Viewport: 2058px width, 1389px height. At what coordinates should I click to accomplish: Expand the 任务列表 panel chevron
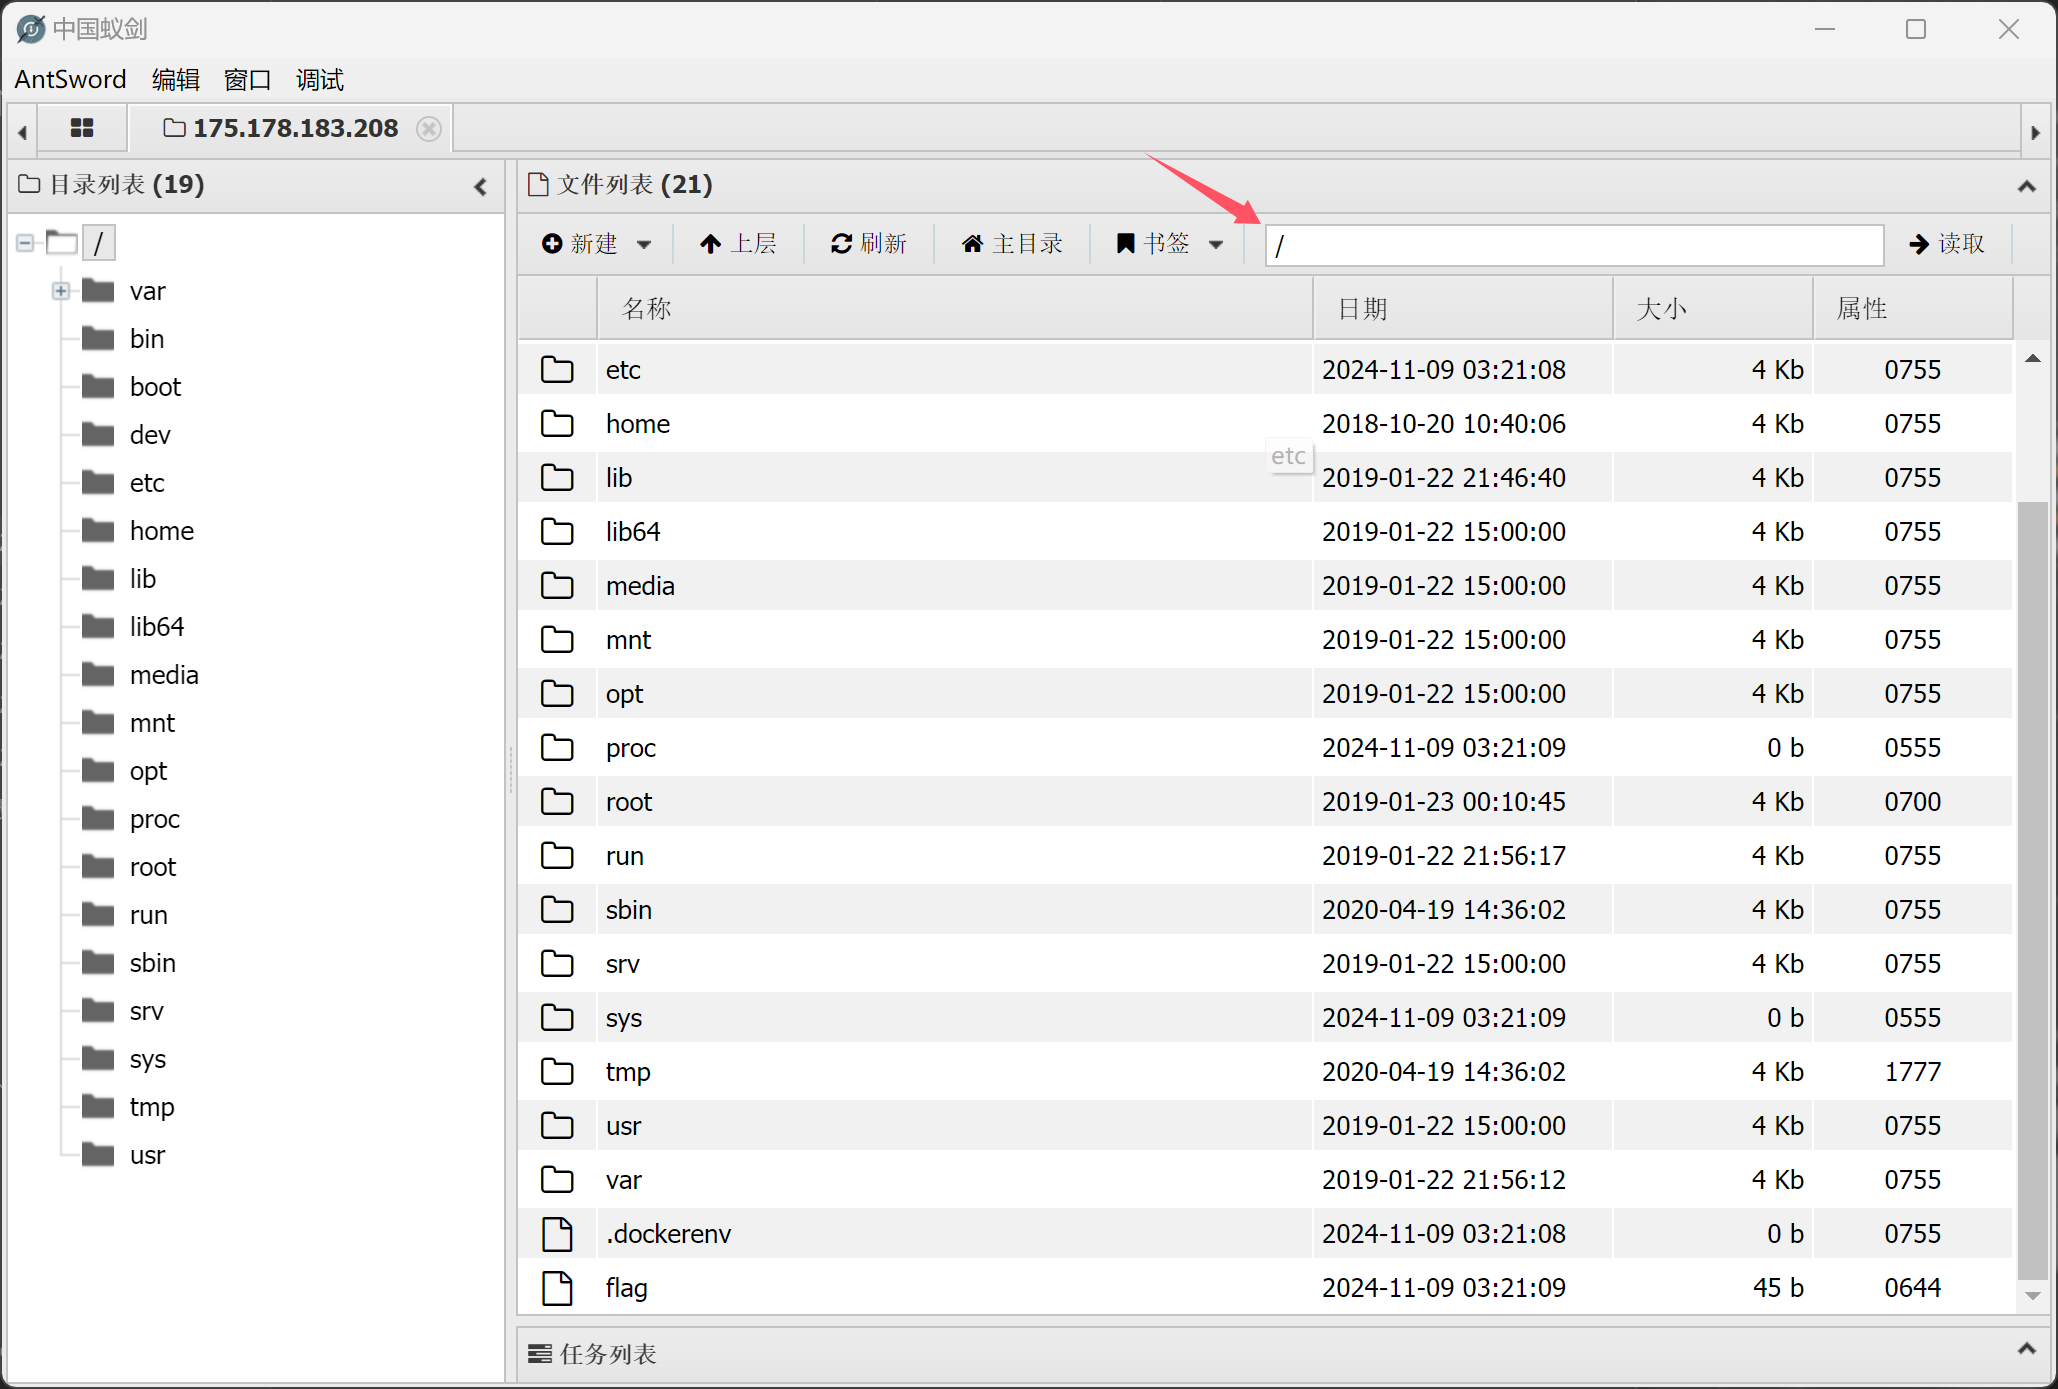(x=2026, y=1349)
